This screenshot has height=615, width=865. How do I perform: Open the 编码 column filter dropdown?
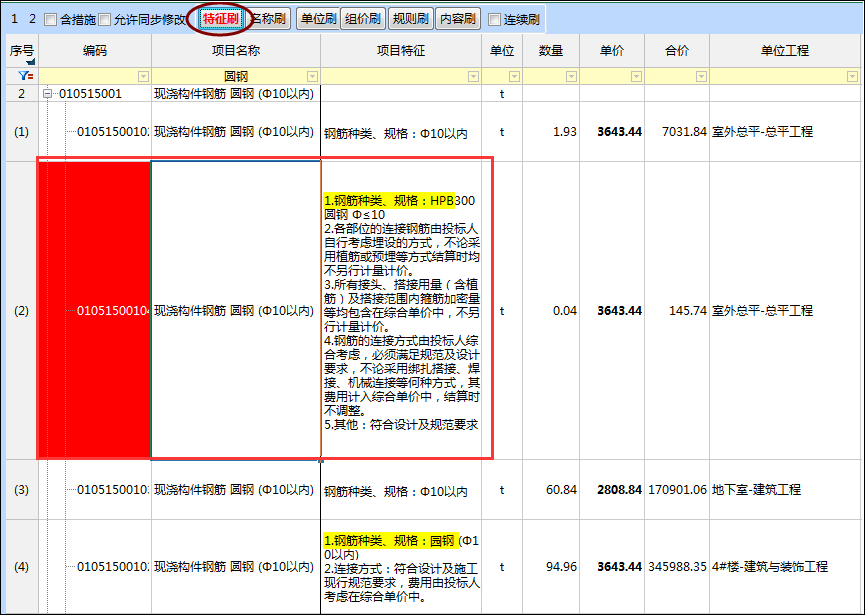[x=143, y=77]
